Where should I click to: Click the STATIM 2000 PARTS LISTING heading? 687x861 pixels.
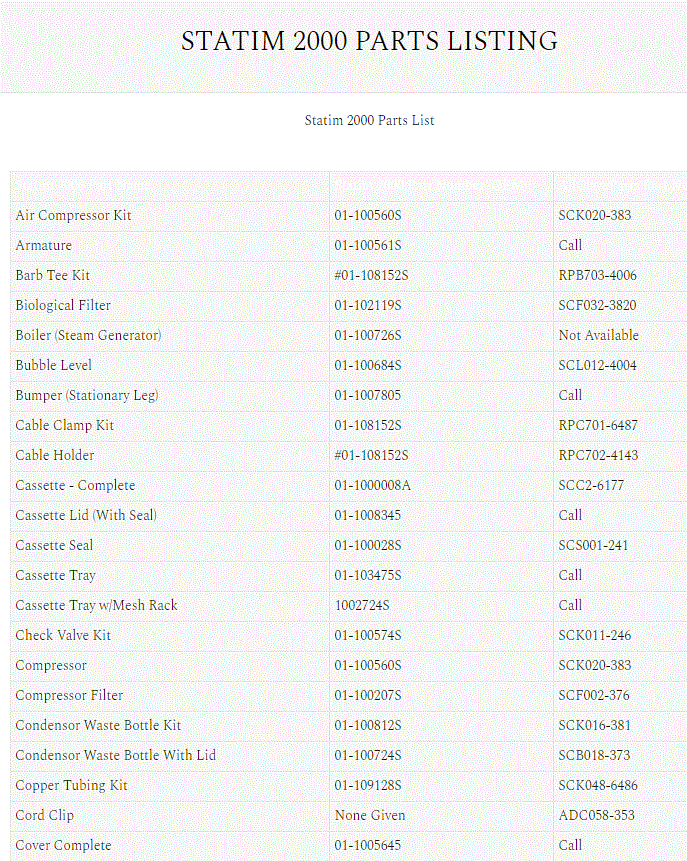pos(369,41)
